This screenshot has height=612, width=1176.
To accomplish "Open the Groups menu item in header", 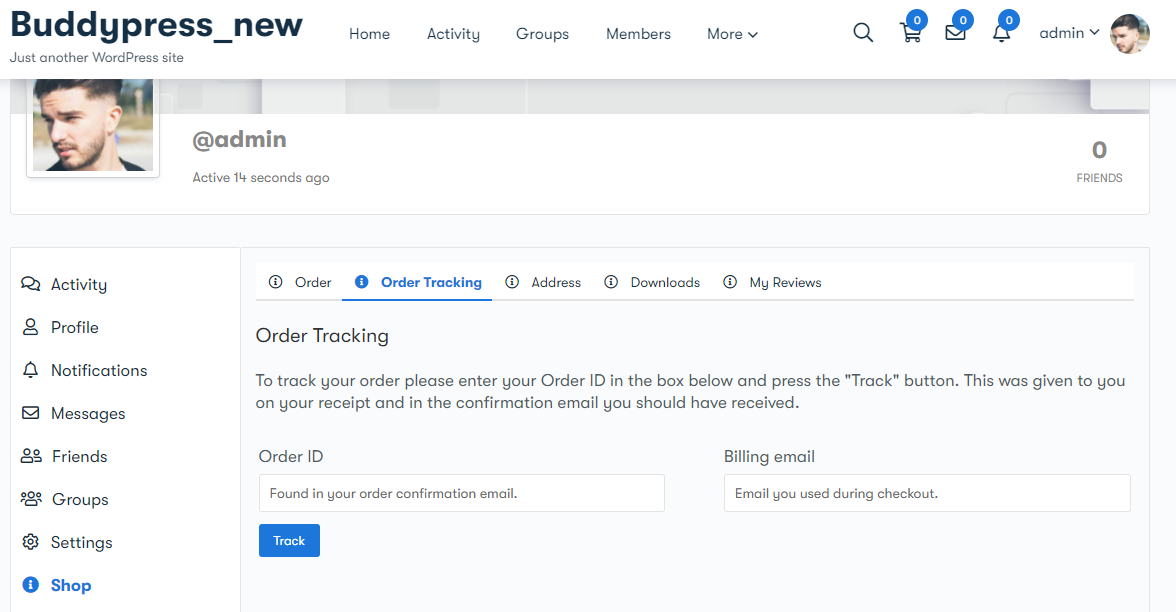I will (x=542, y=34).
